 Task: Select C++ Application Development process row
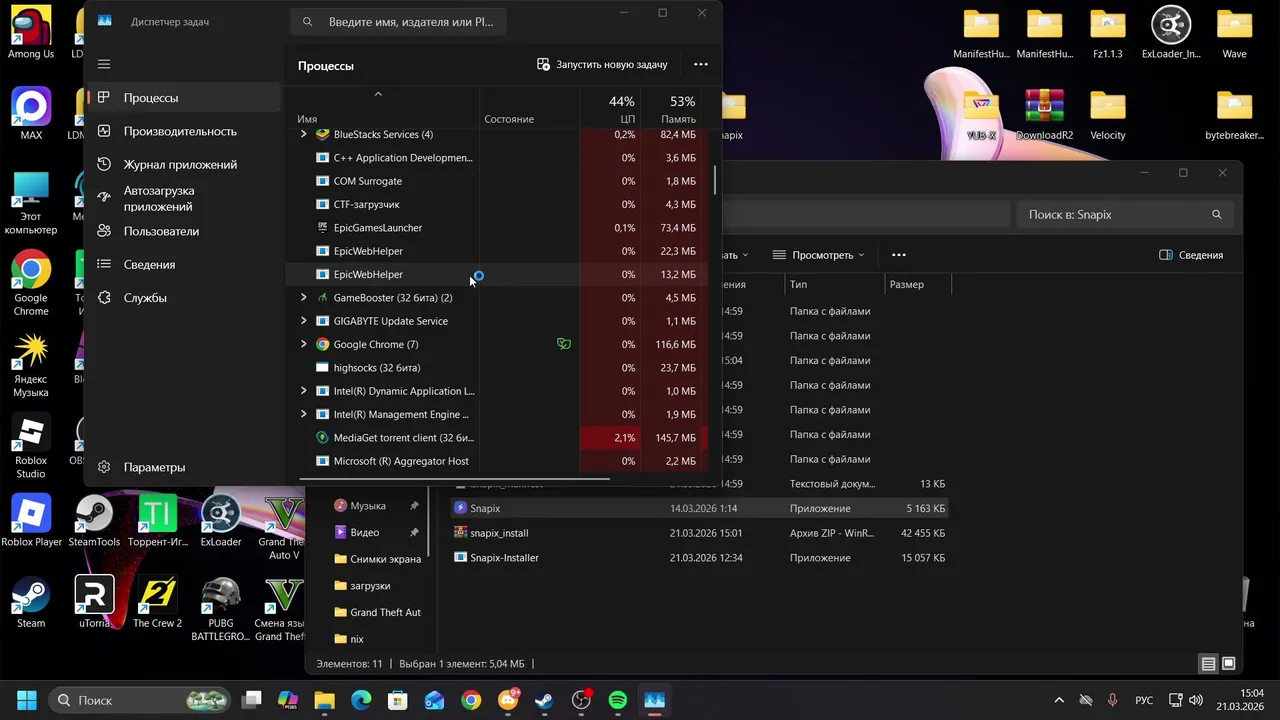tap(498, 158)
